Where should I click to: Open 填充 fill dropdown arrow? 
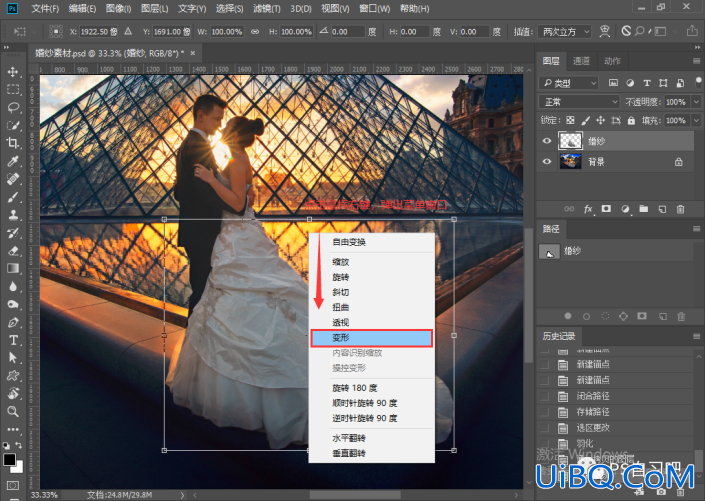click(x=696, y=121)
